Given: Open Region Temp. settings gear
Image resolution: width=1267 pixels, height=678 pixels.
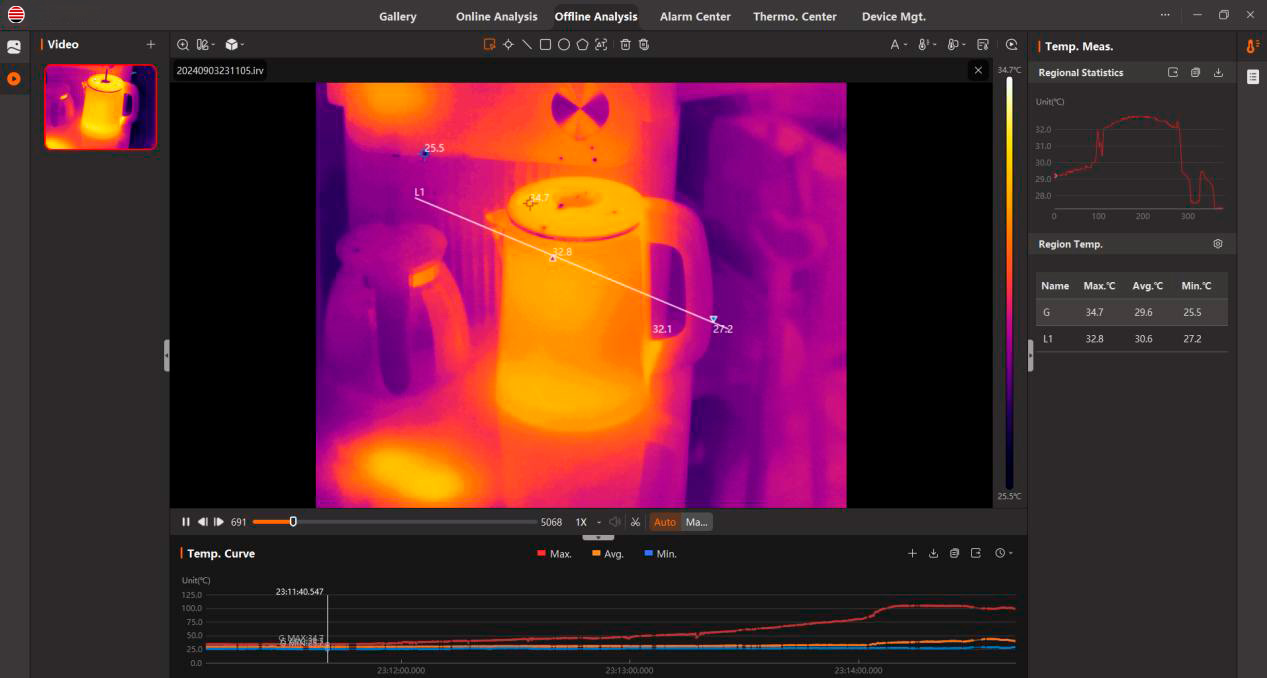Looking at the screenshot, I should click(1218, 244).
